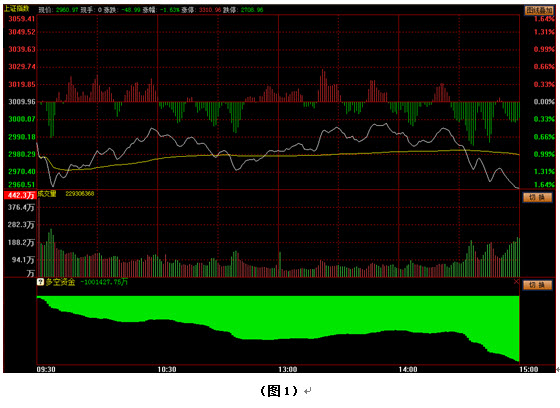Click the 10:30 time axis marker

click(167, 369)
